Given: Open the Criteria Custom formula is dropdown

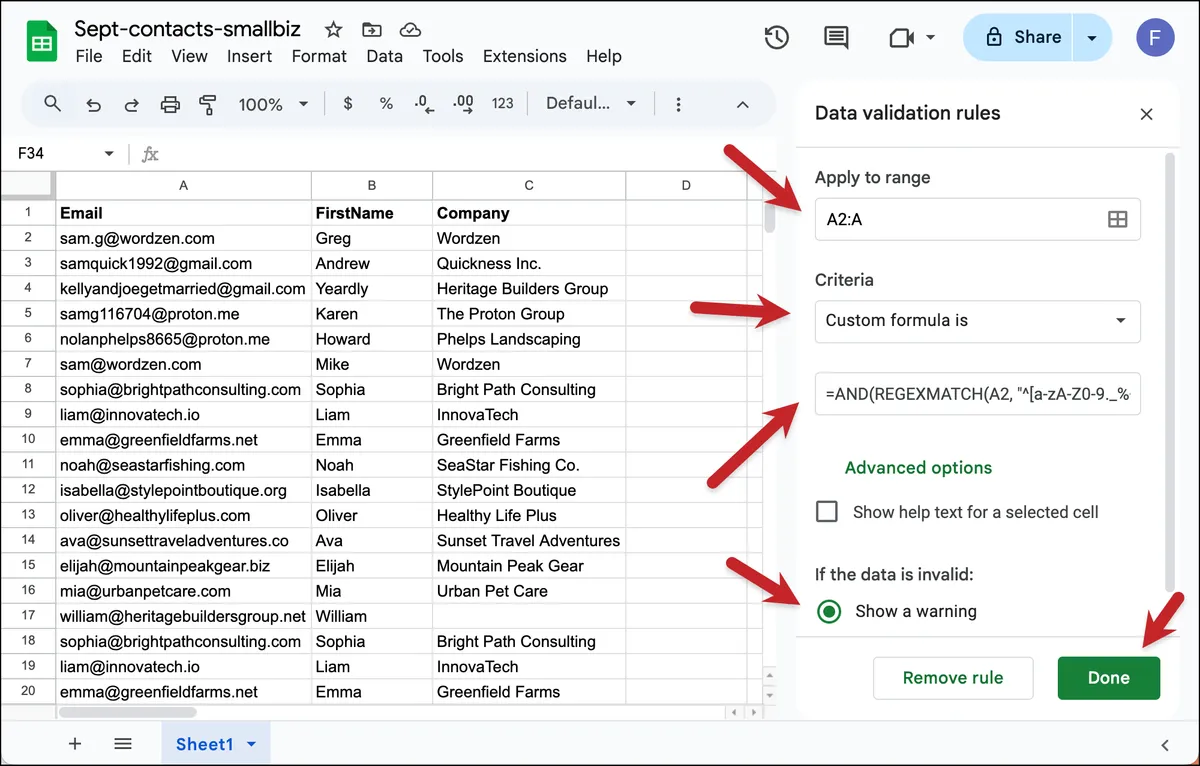Looking at the screenshot, I should click(x=978, y=321).
